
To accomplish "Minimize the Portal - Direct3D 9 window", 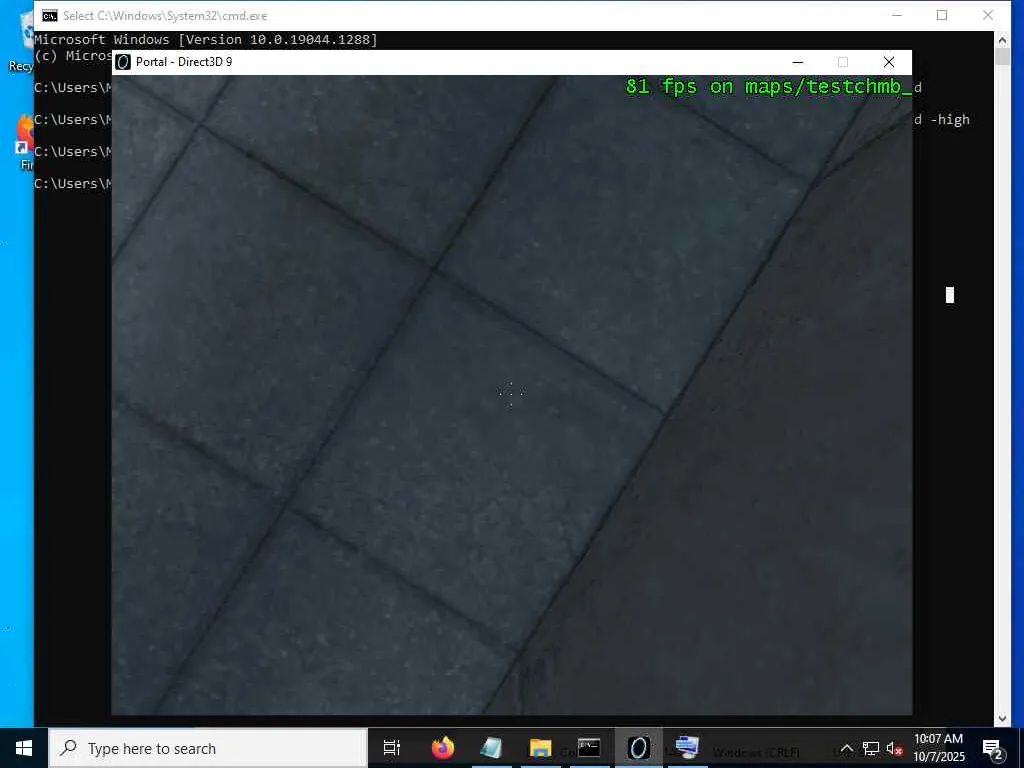I will [797, 62].
